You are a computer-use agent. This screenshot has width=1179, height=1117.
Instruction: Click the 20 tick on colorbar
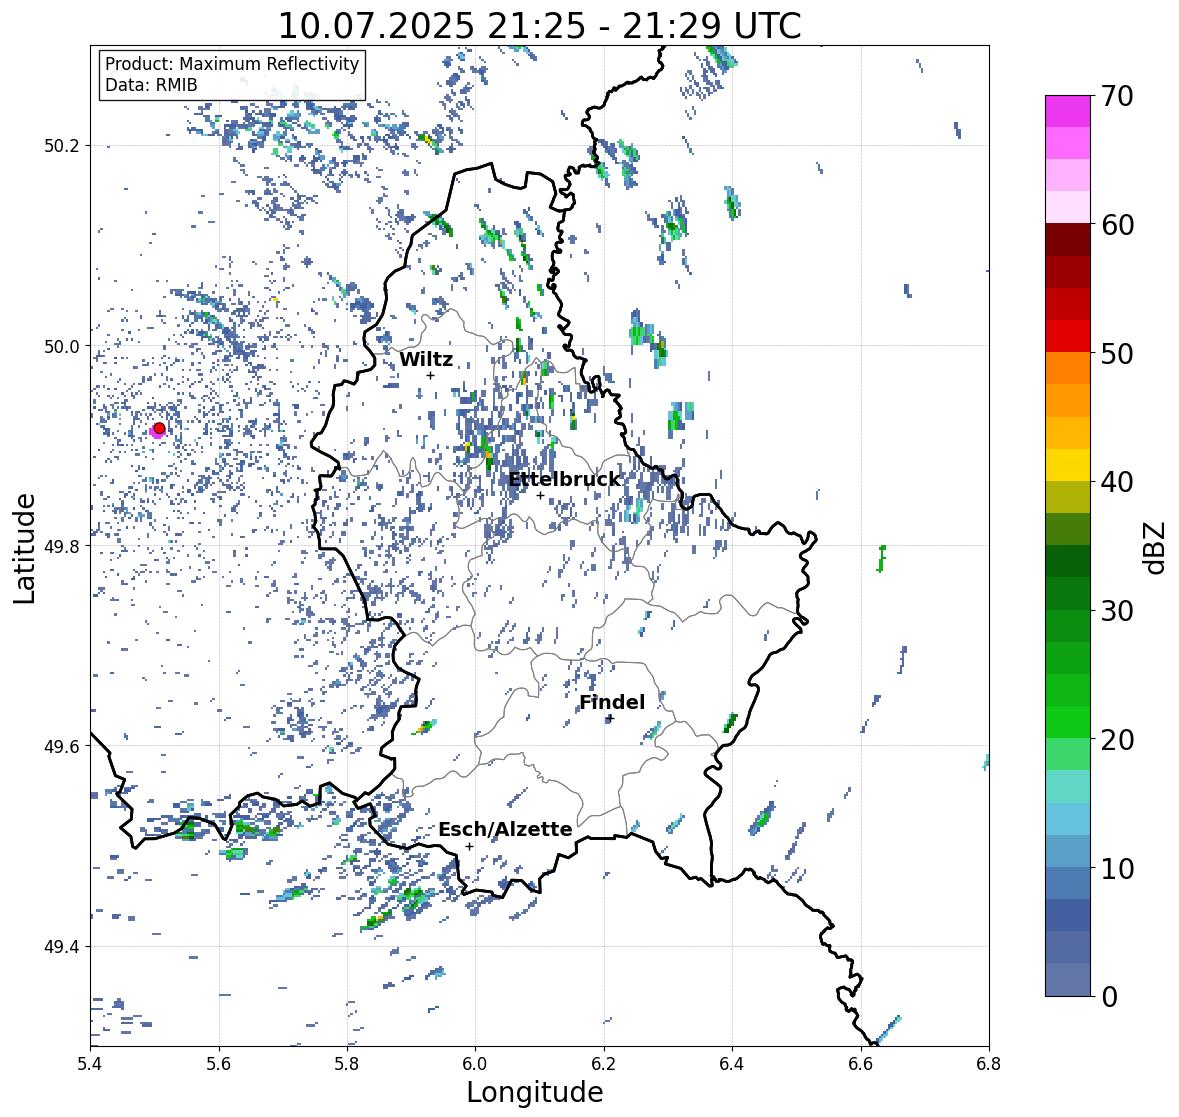pos(1117,740)
